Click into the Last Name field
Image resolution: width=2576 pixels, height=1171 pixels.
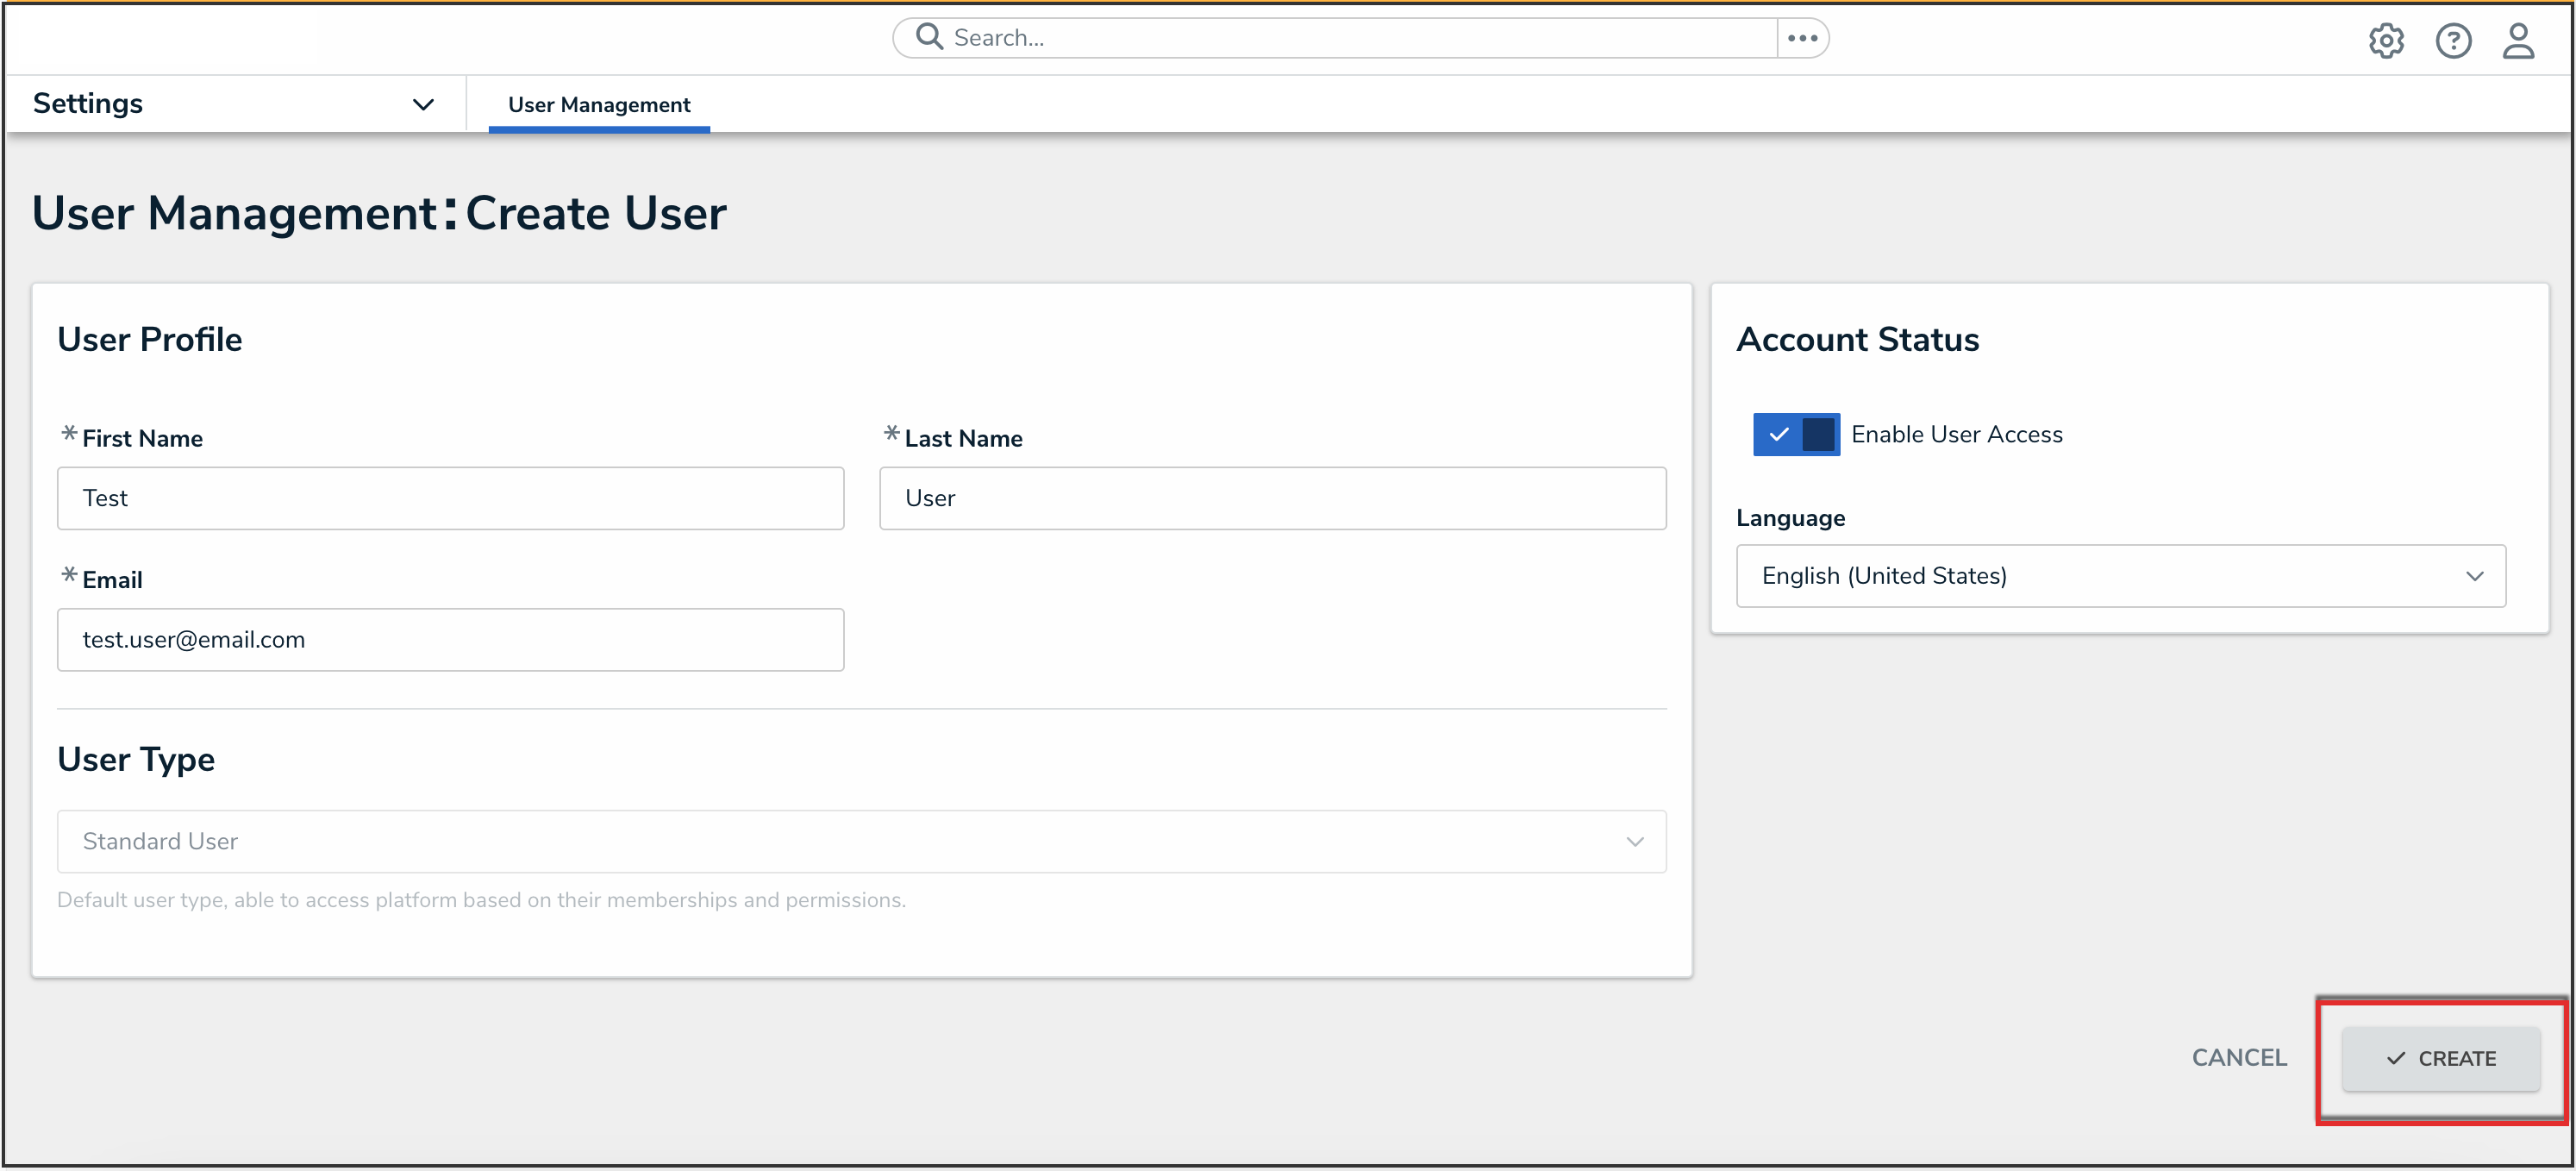point(1272,498)
